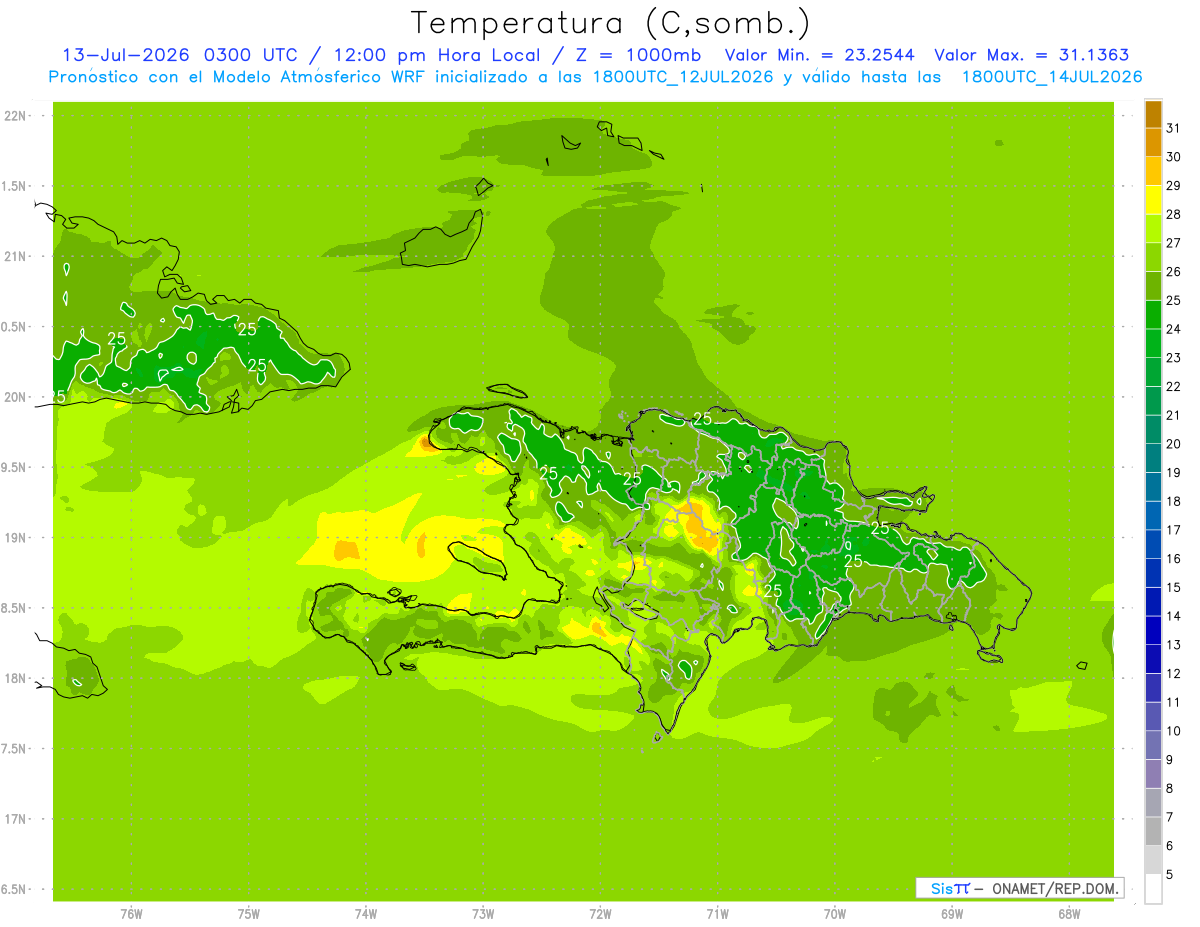Select the 28 degree yellow legend swatch
The image size is (1200, 927).
tap(1153, 200)
